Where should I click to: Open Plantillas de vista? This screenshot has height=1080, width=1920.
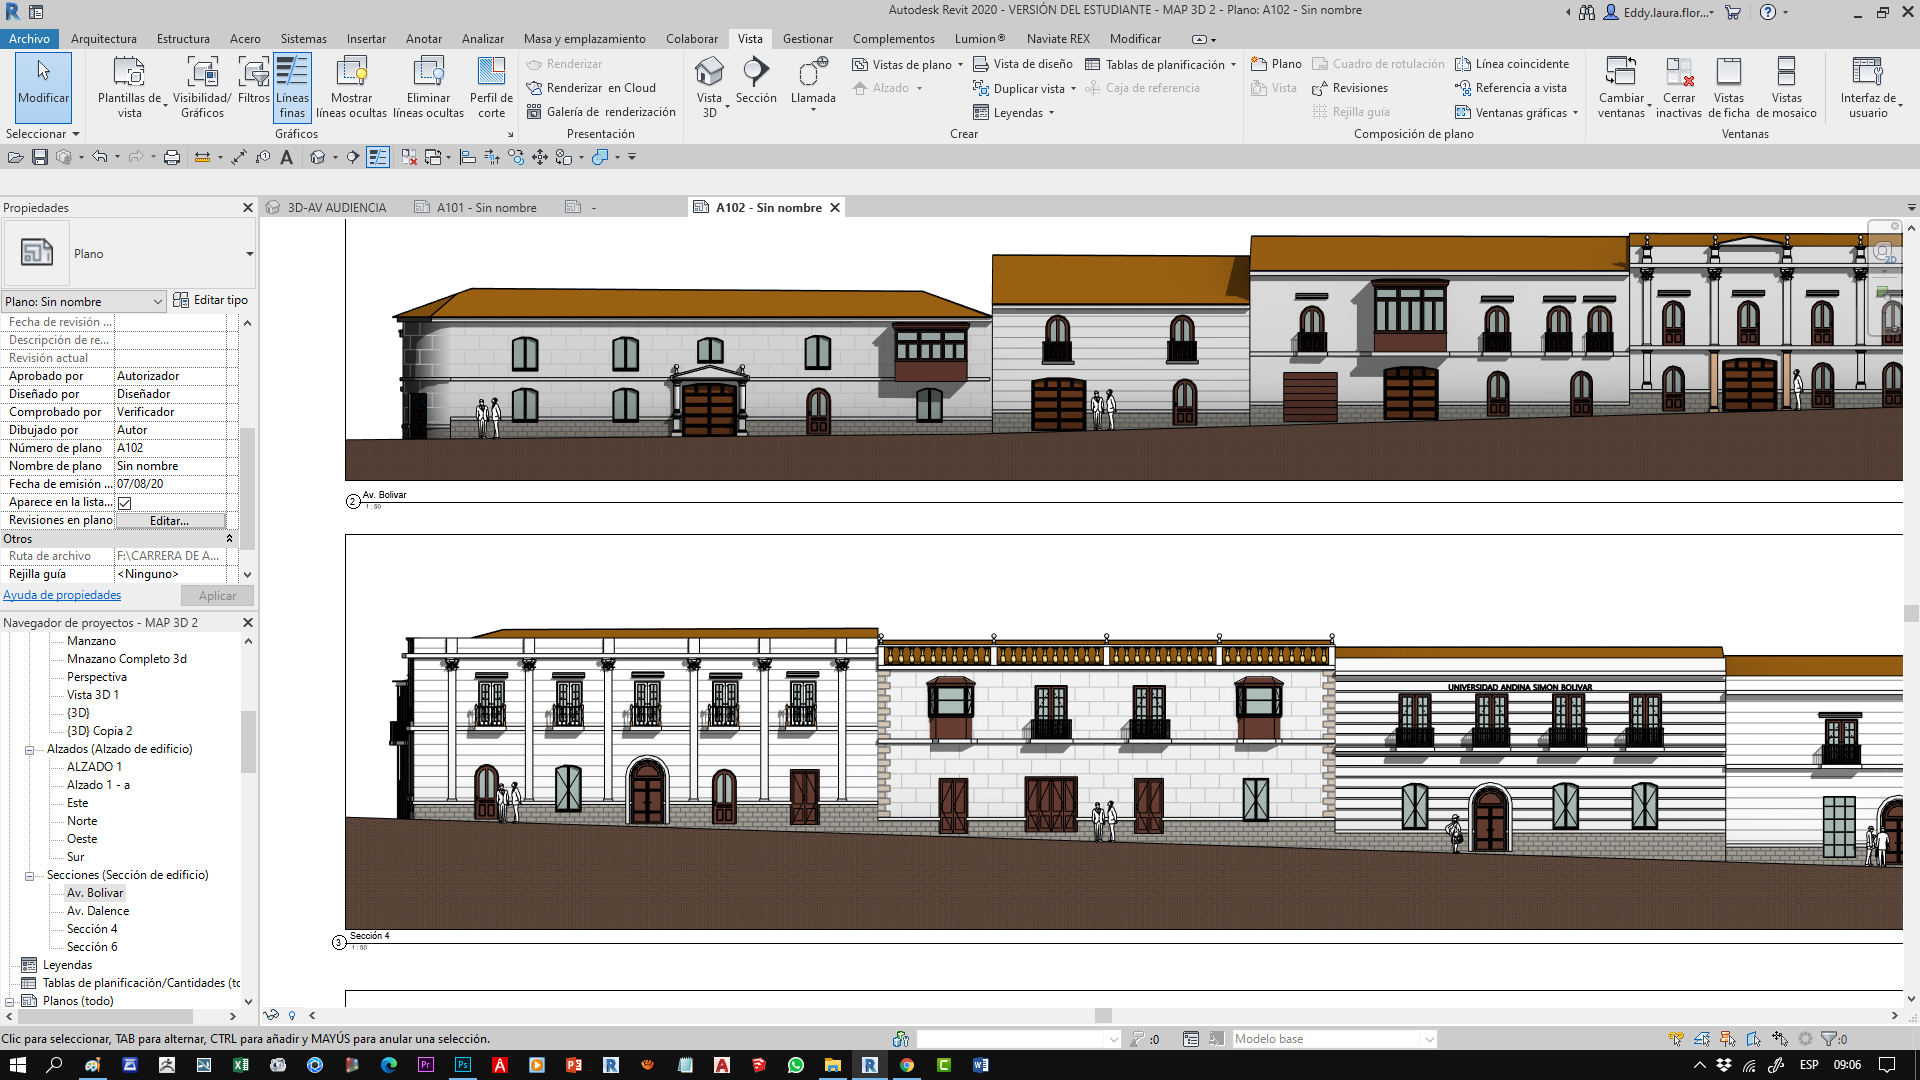(x=129, y=87)
